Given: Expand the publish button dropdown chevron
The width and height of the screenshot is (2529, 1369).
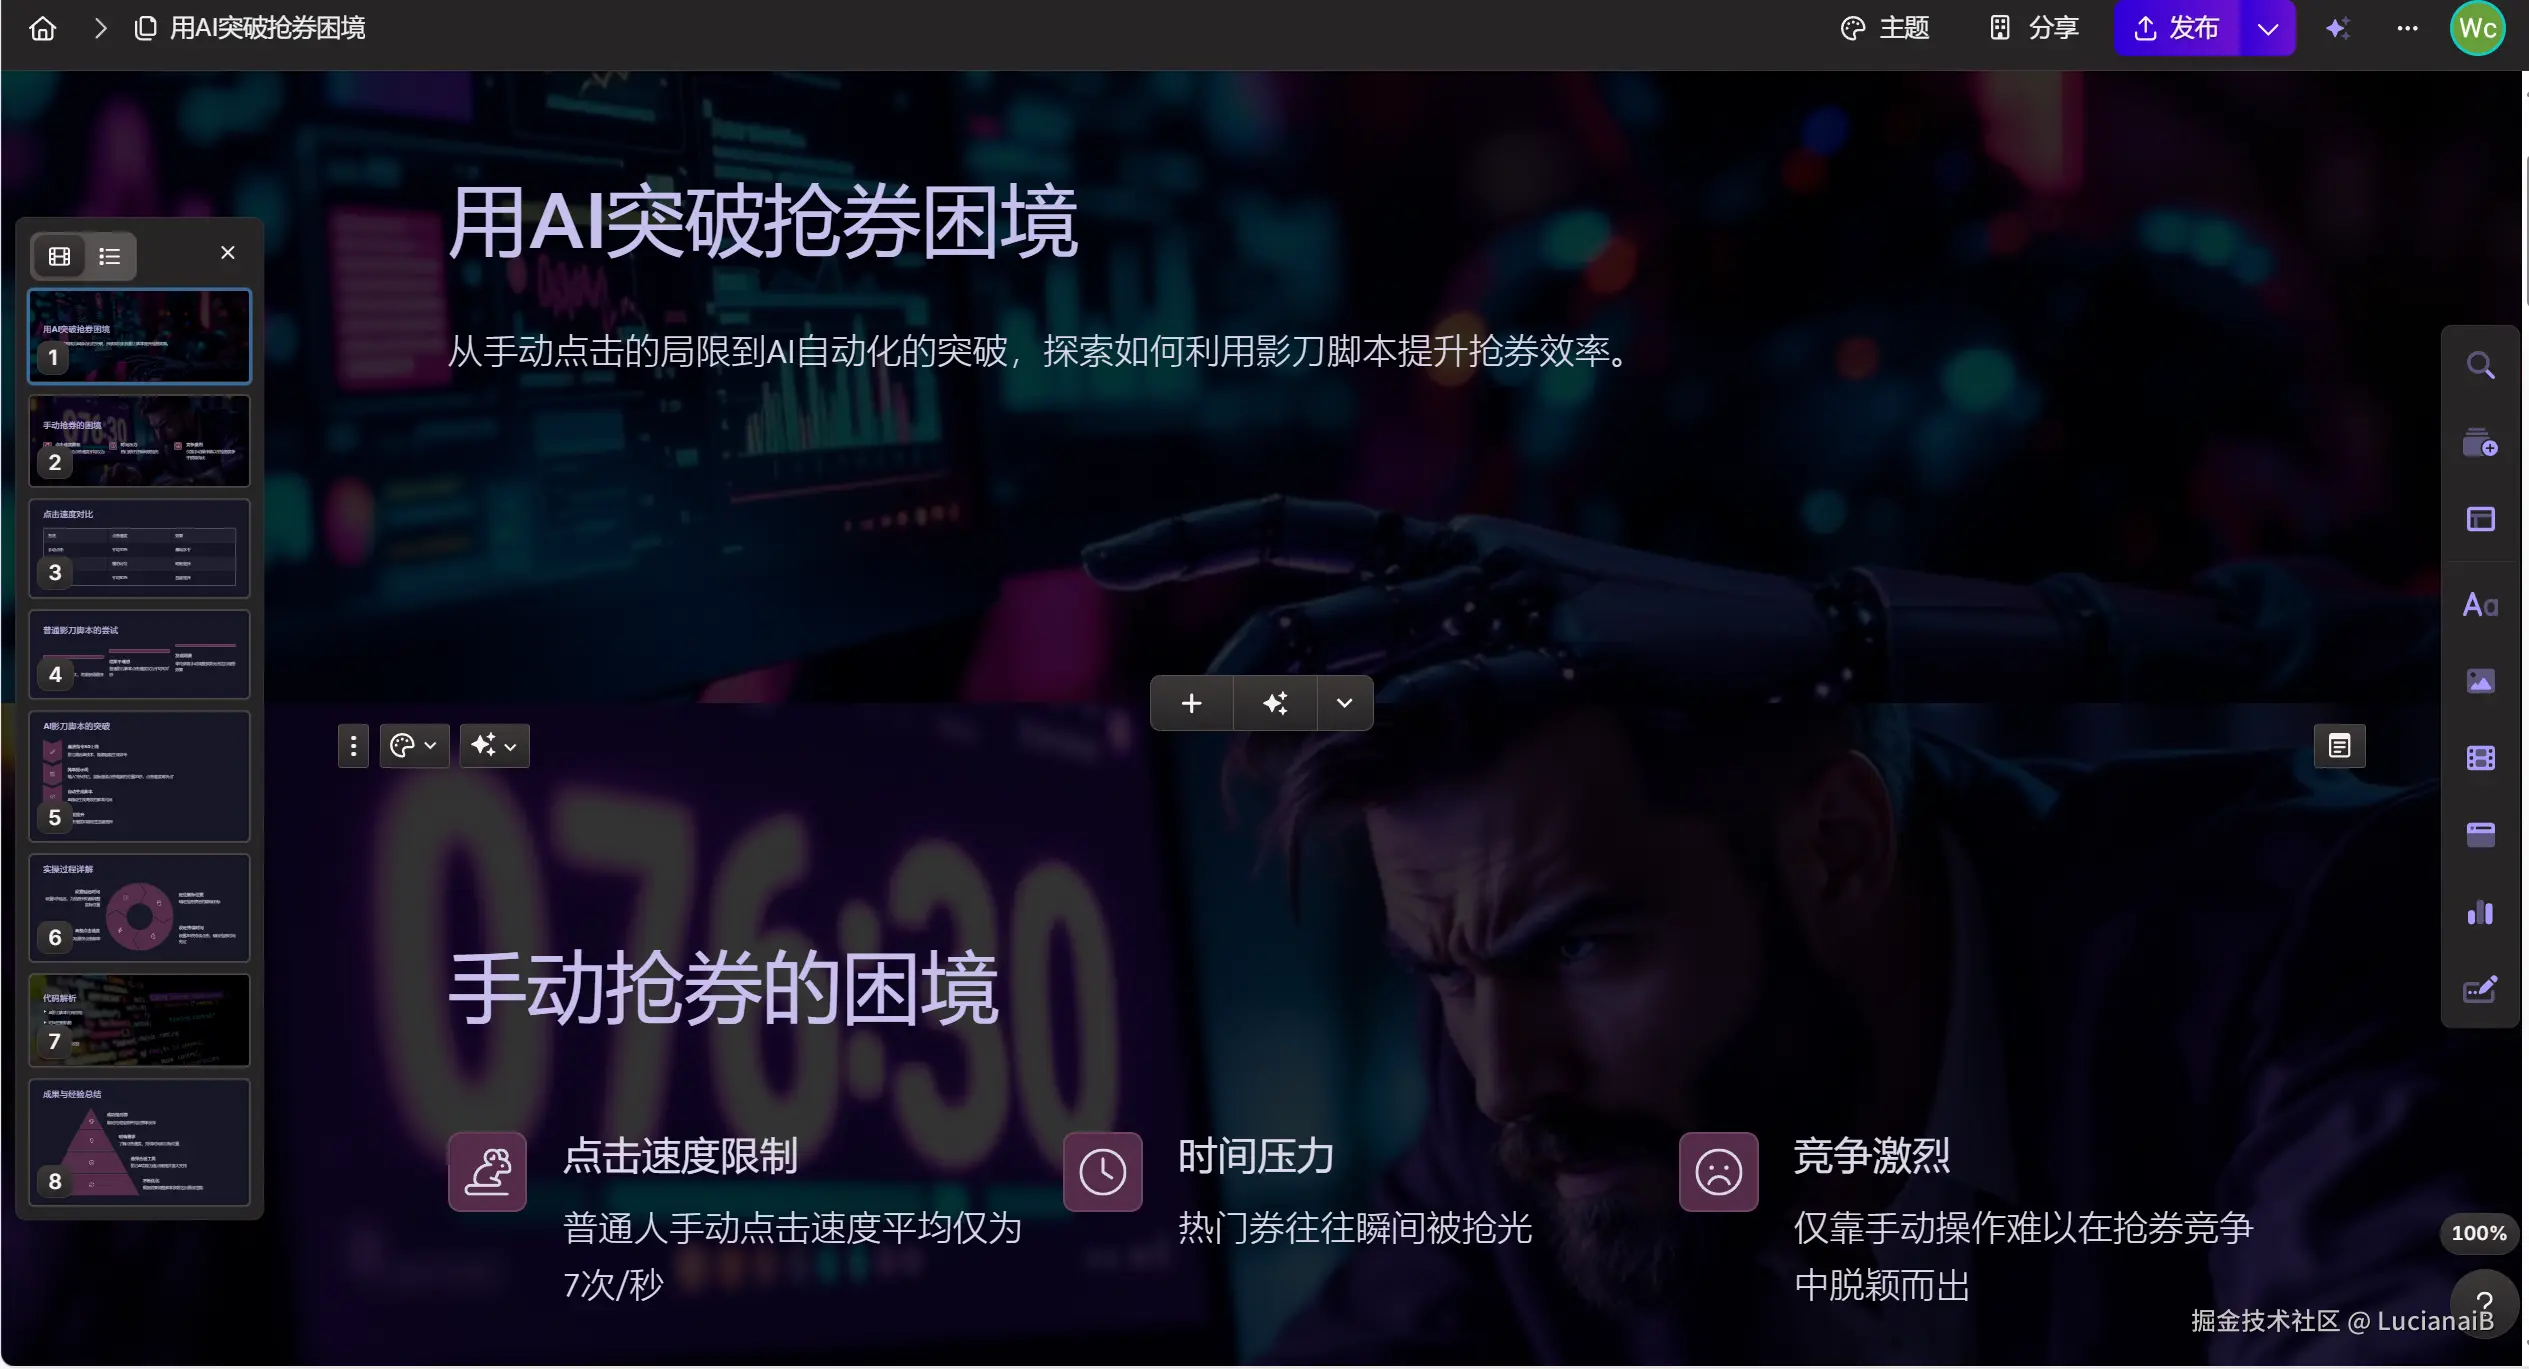Looking at the screenshot, I should point(2267,28).
